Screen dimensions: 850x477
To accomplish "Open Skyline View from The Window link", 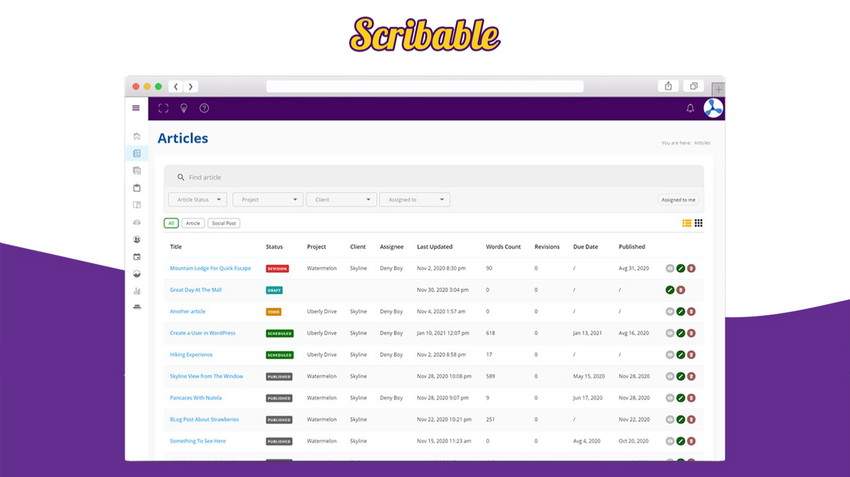I will (207, 376).
